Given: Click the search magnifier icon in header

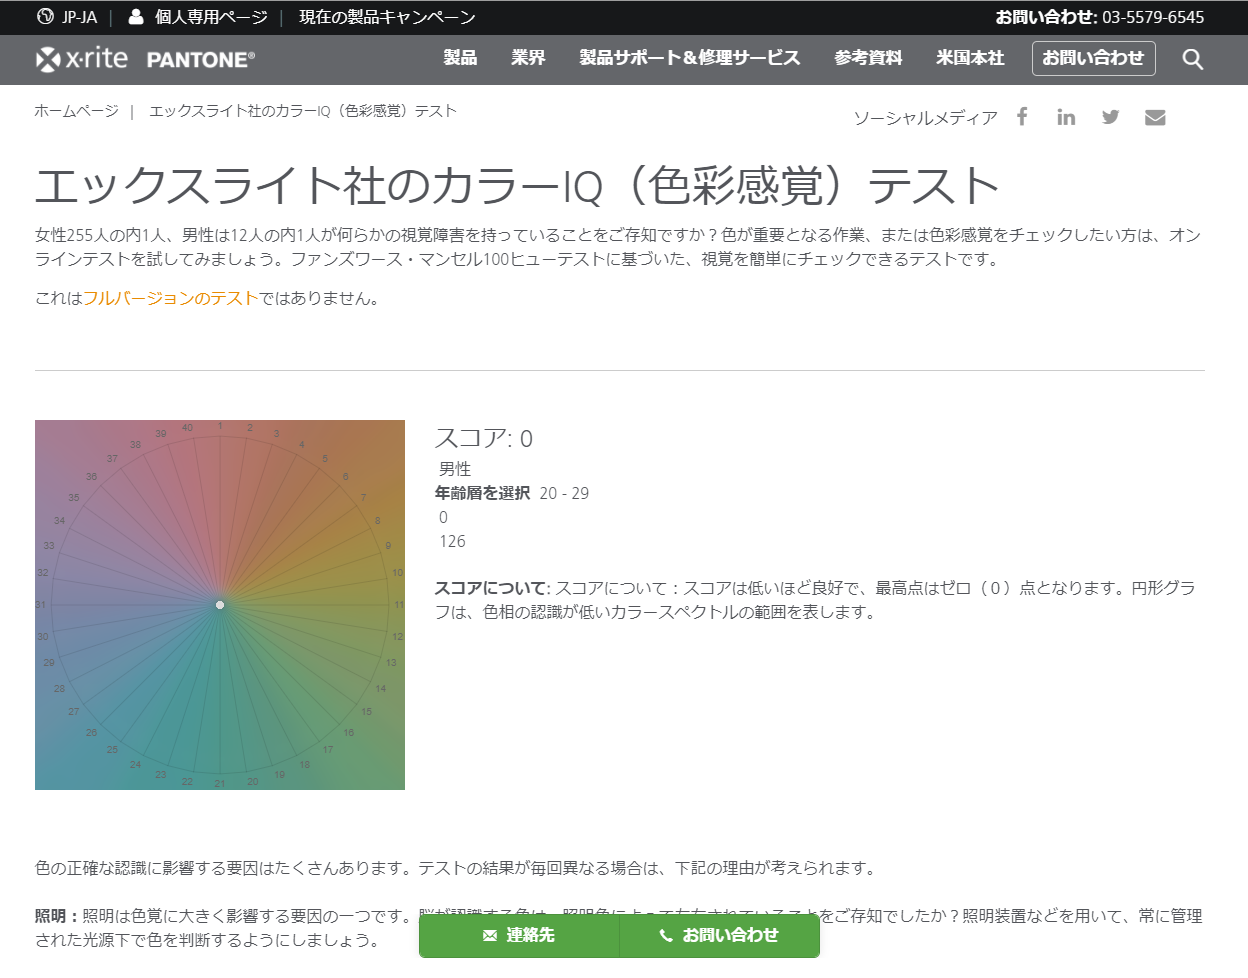Looking at the screenshot, I should [x=1192, y=59].
